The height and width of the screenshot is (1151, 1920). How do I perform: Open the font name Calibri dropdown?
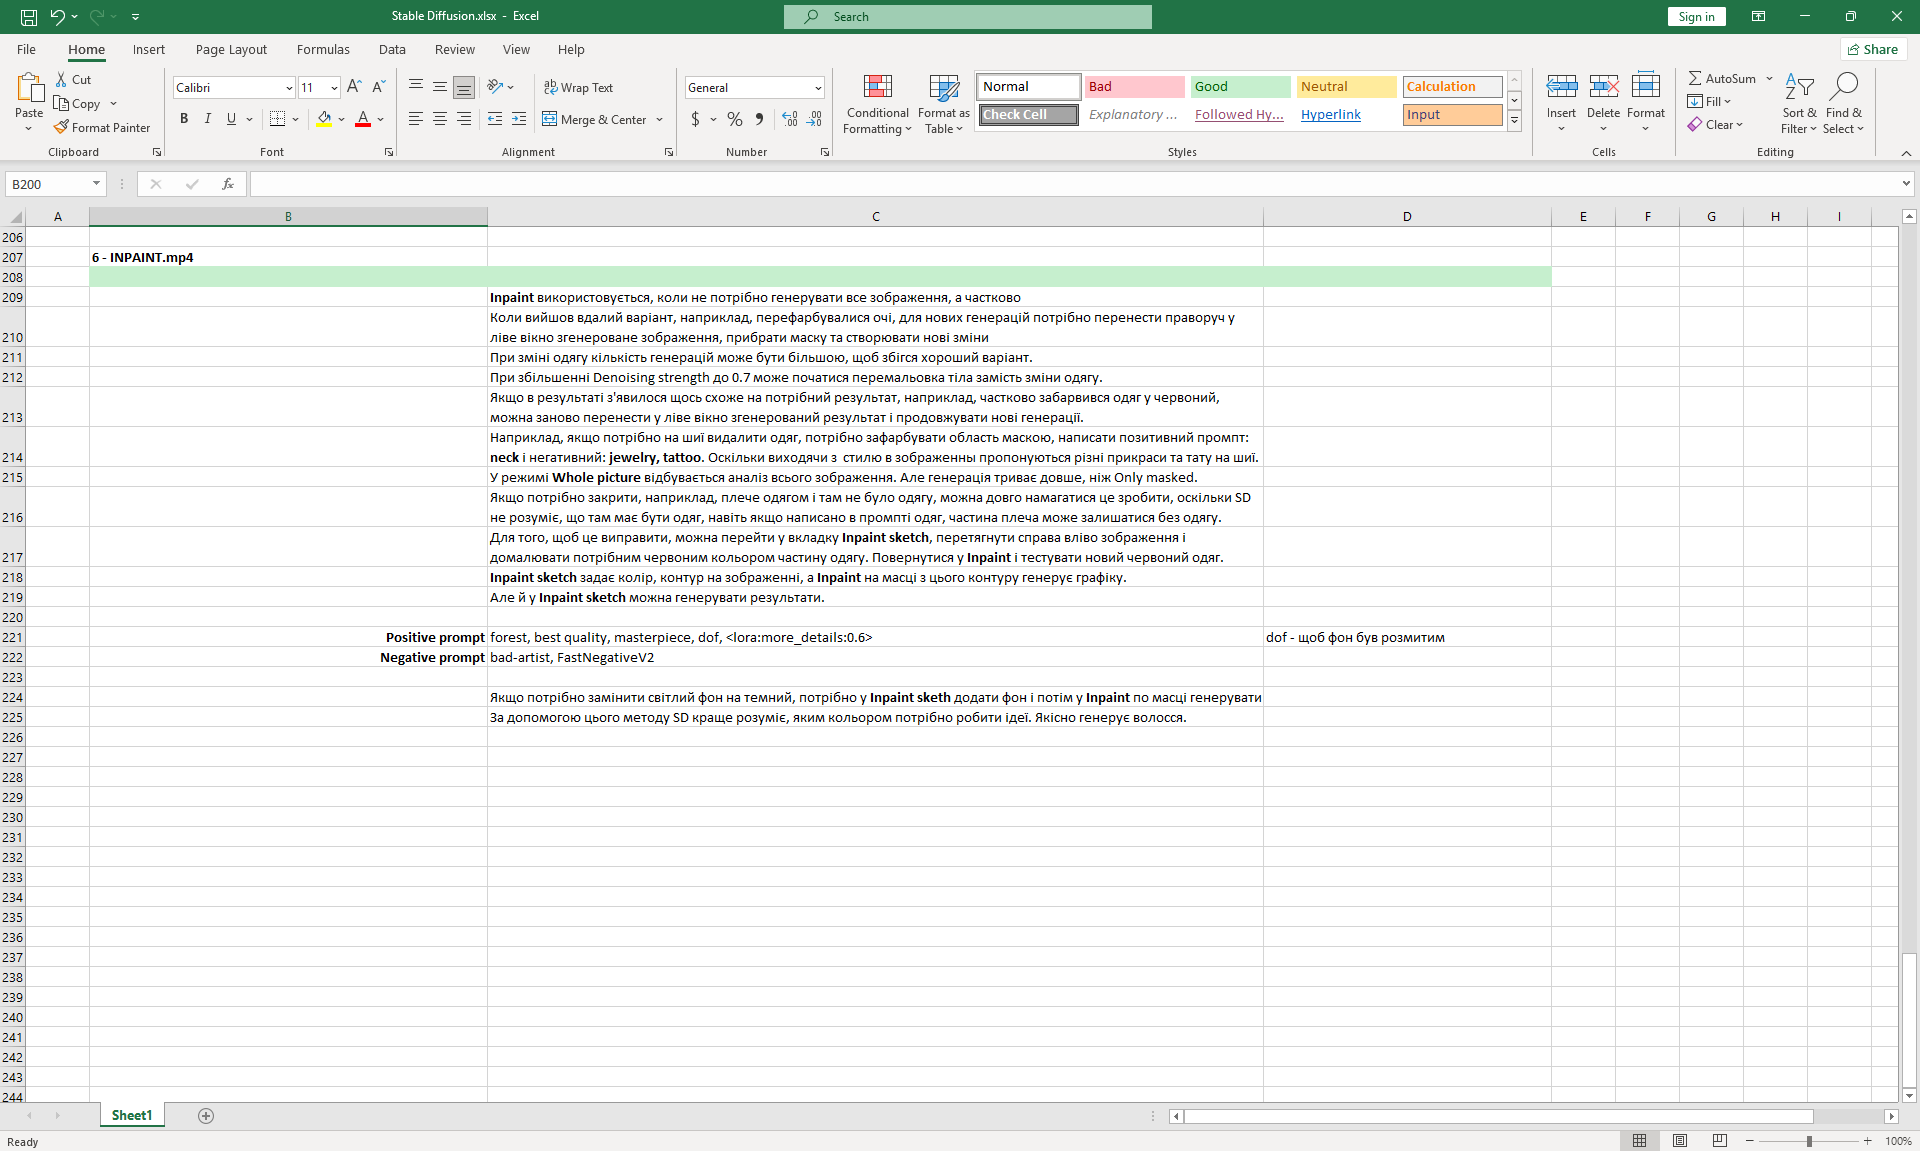(x=289, y=88)
